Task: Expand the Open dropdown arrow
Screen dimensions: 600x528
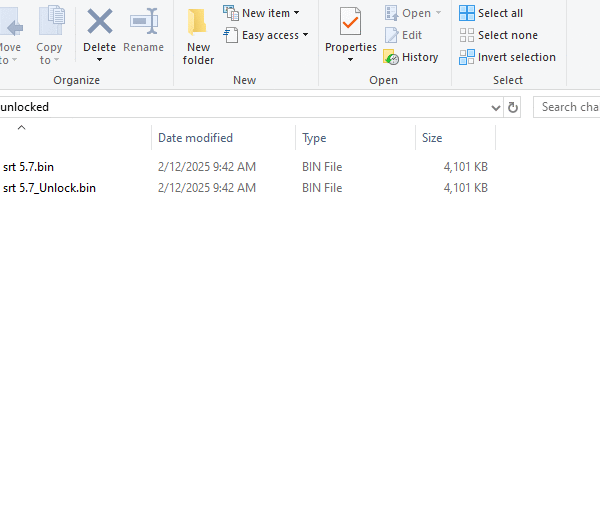Action: (x=439, y=13)
